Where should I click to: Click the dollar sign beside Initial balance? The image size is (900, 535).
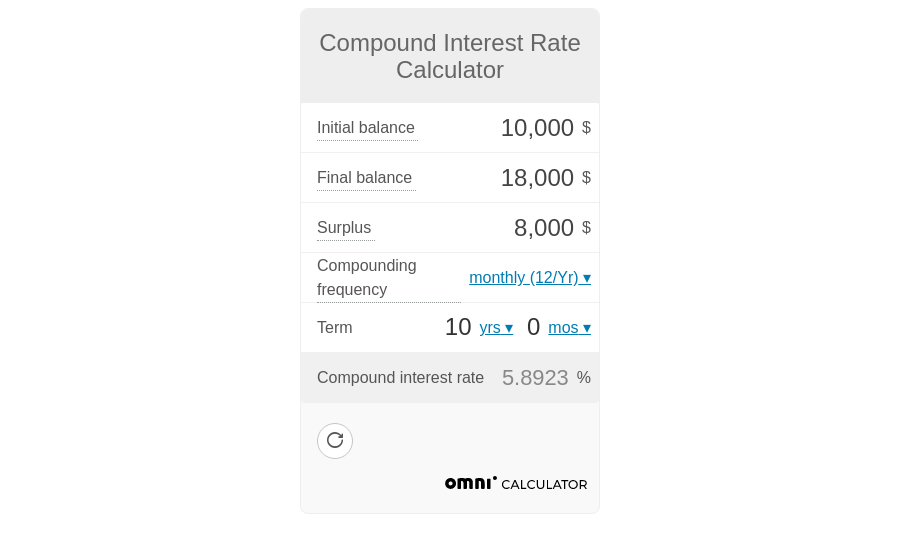586,128
